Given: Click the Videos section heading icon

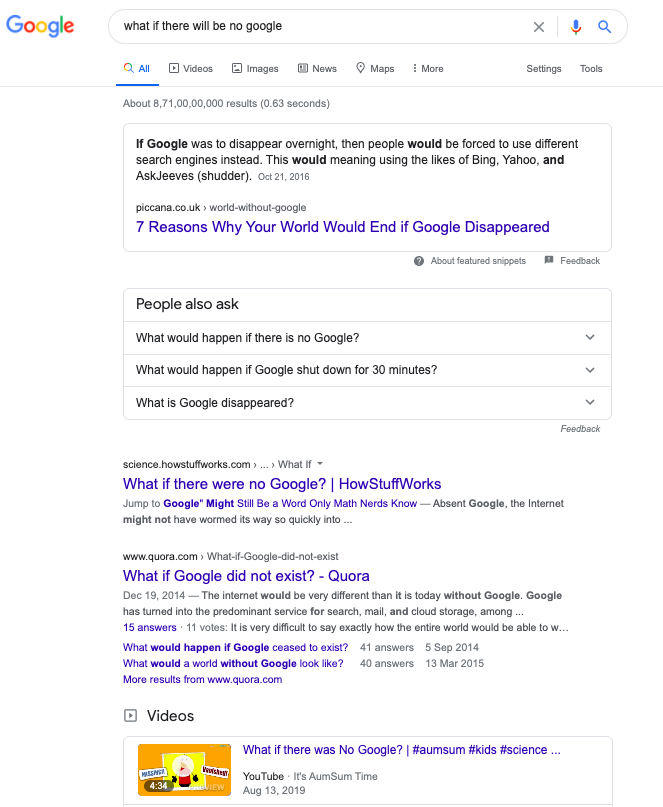Looking at the screenshot, I should click(x=130, y=716).
